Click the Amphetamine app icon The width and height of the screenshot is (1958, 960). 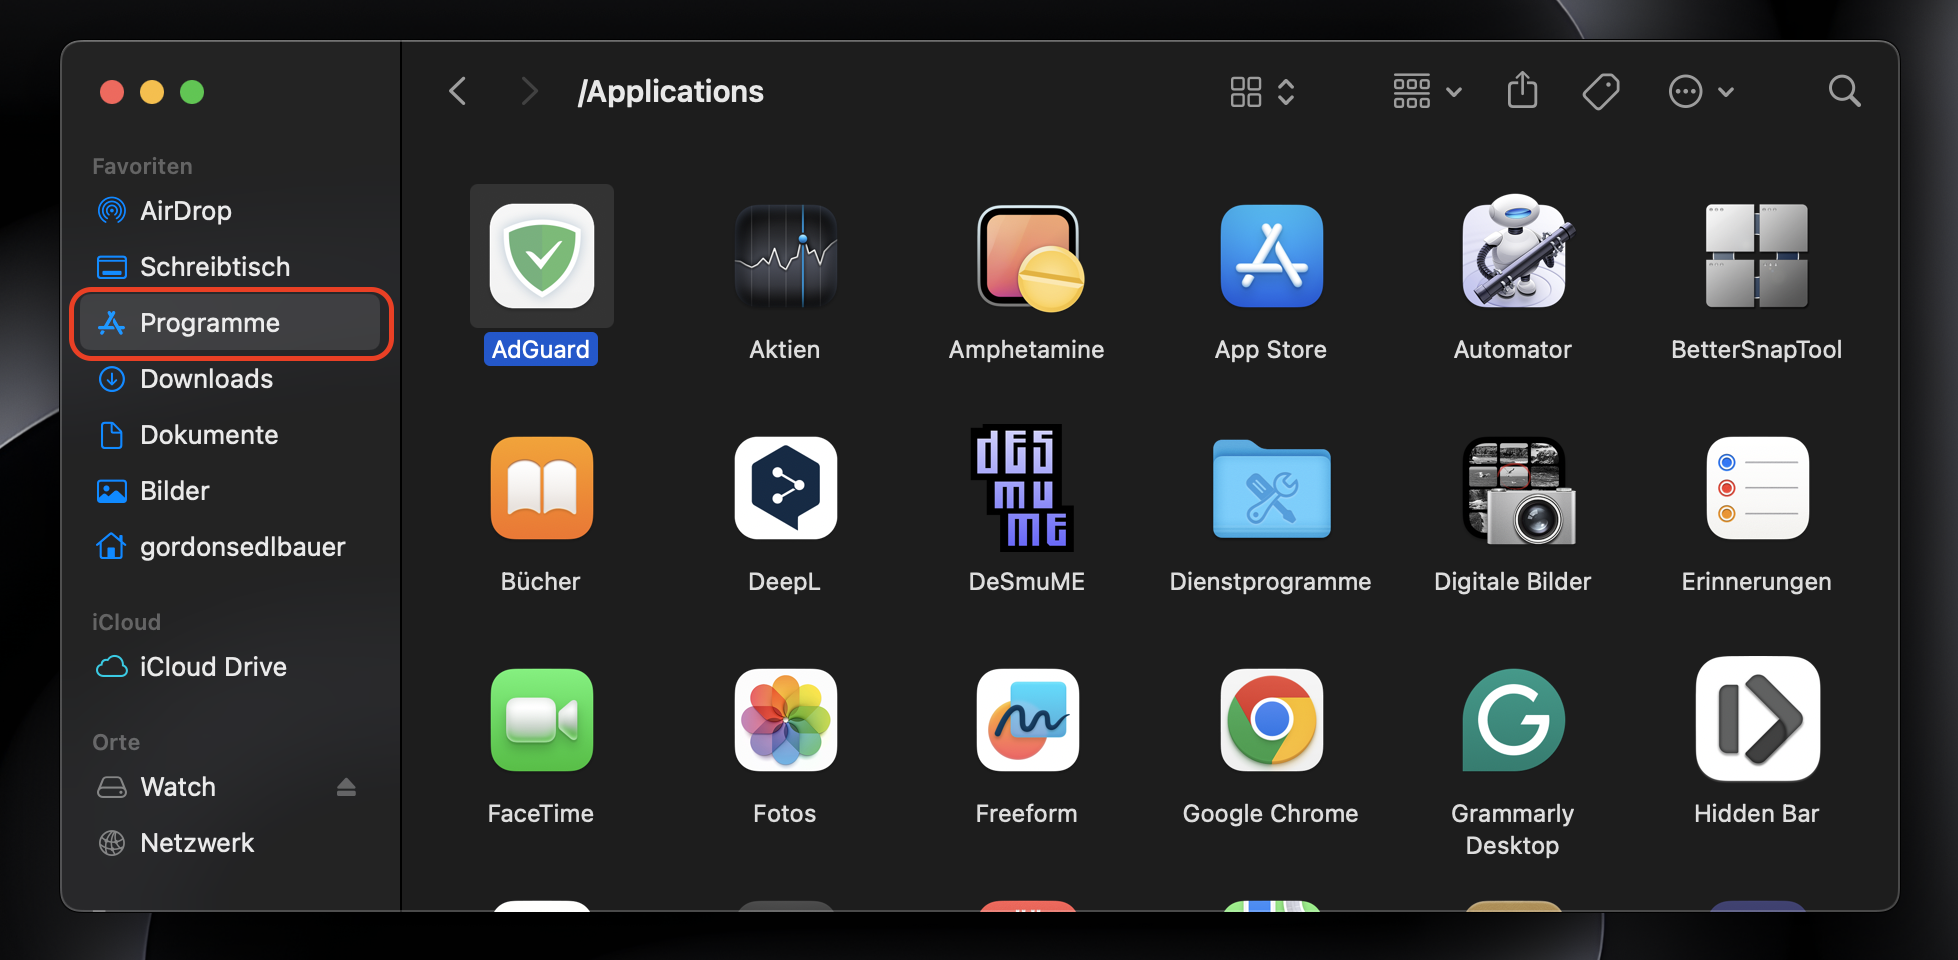(x=1029, y=258)
